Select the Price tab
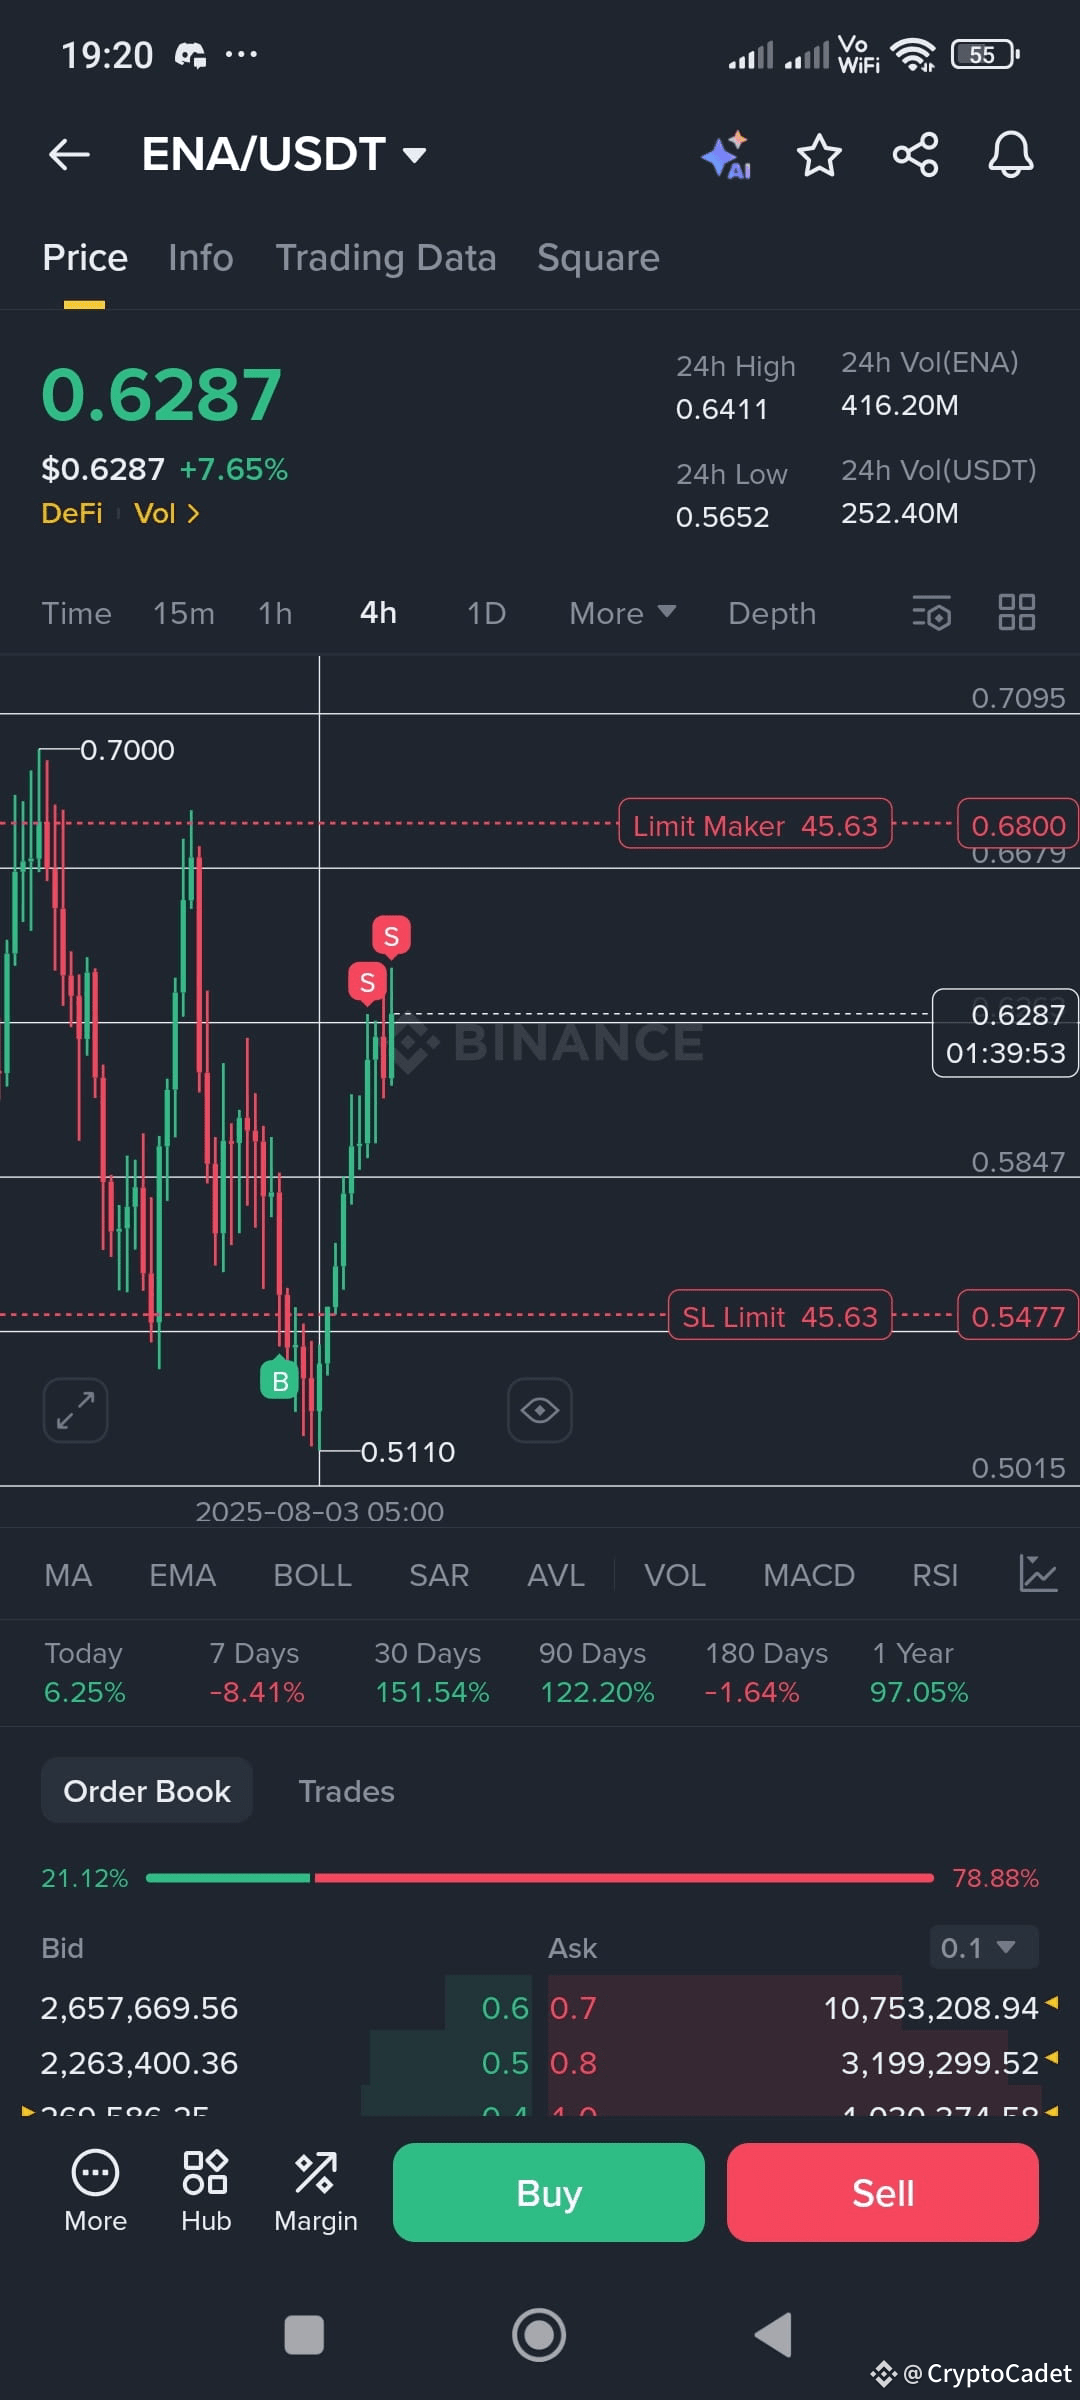1080x2400 pixels. [x=85, y=258]
